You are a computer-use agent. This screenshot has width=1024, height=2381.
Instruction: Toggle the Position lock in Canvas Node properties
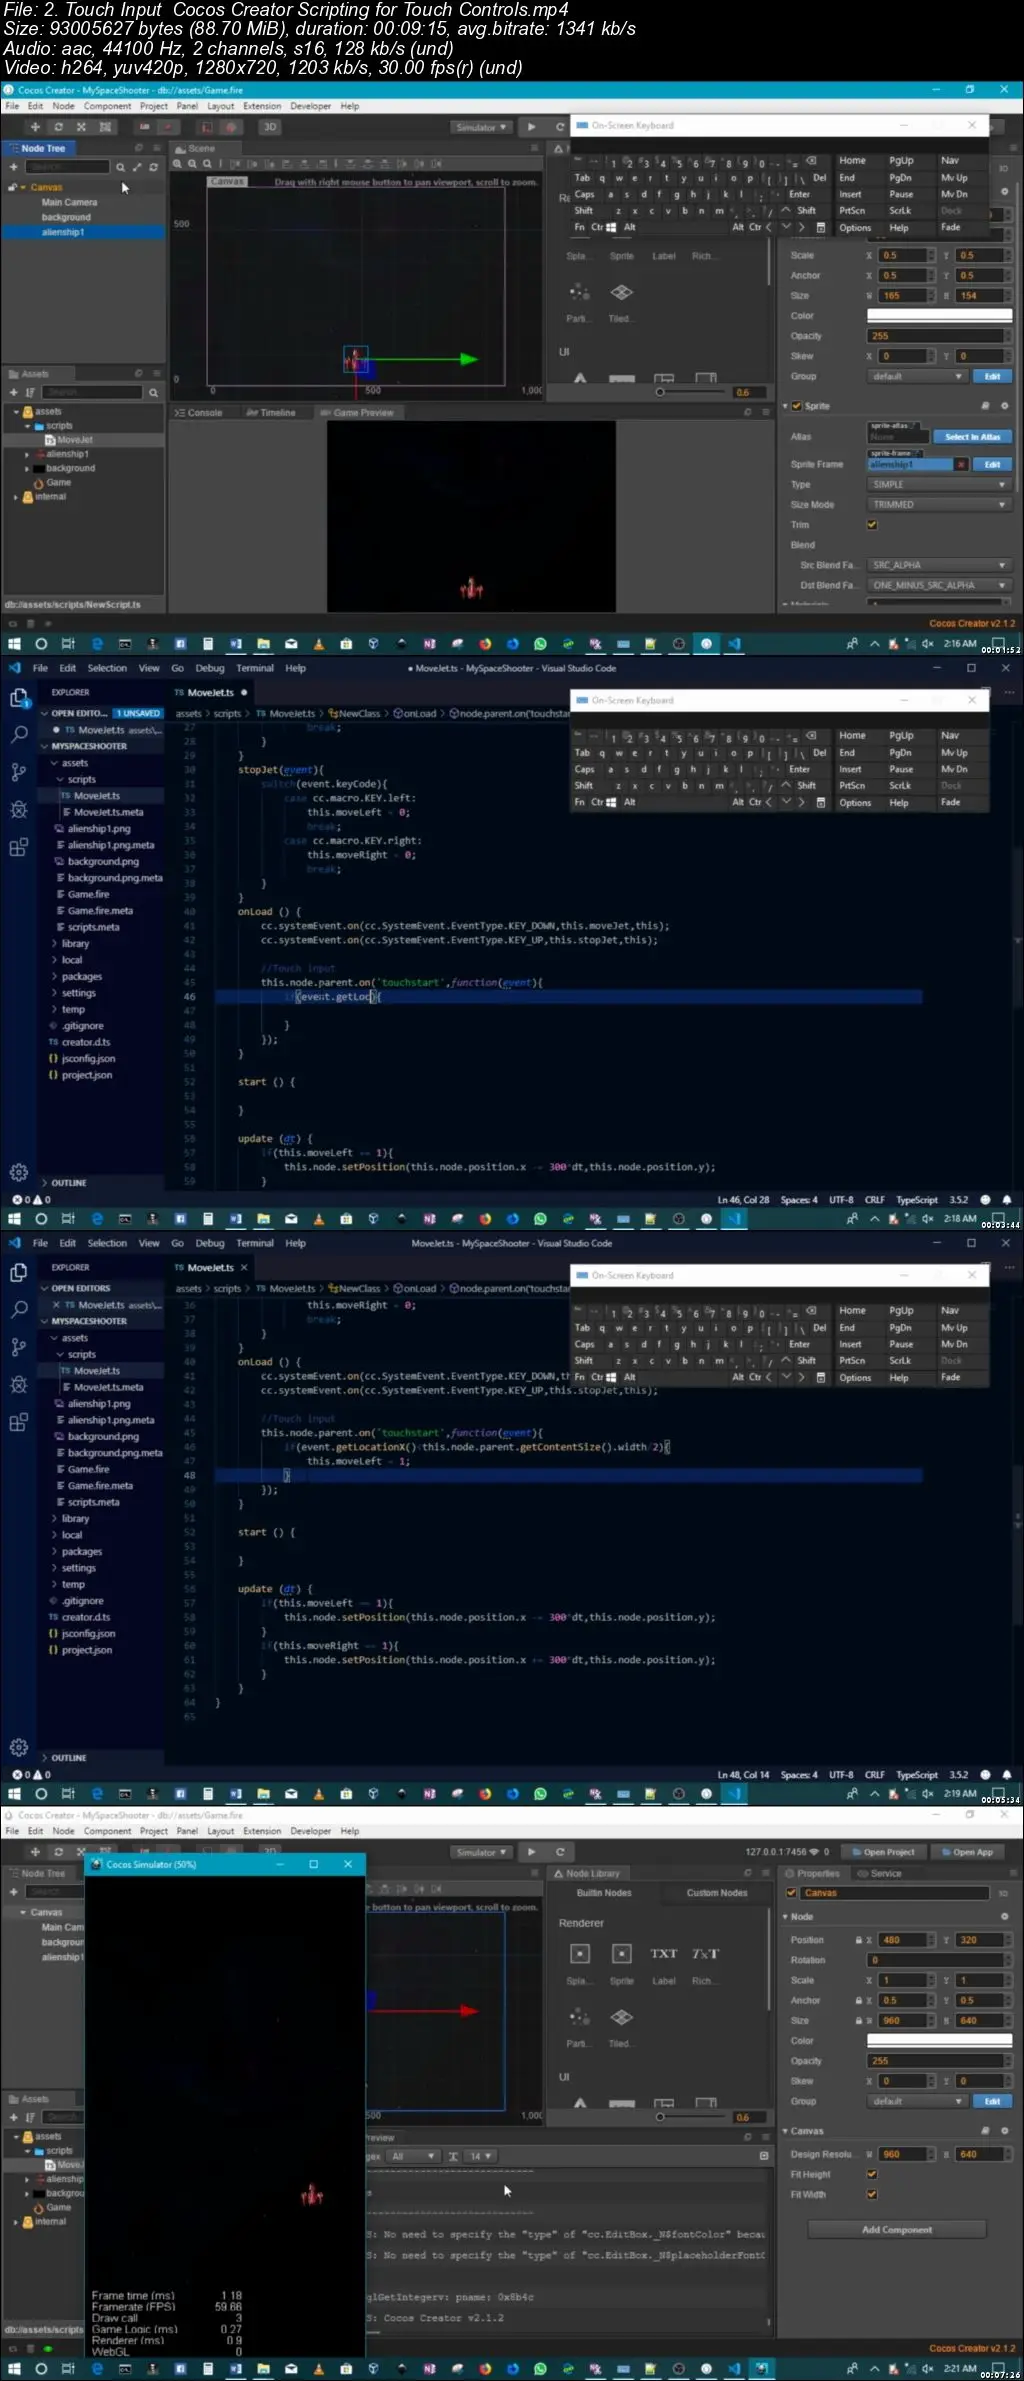pyautogui.click(x=858, y=1940)
